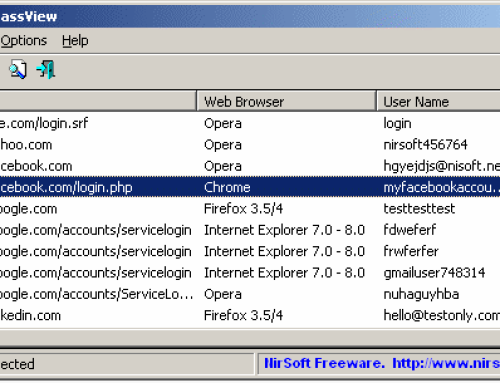Select the hgyejdjs@nisoft user name cell
This screenshot has width=500, height=383.
click(x=442, y=166)
